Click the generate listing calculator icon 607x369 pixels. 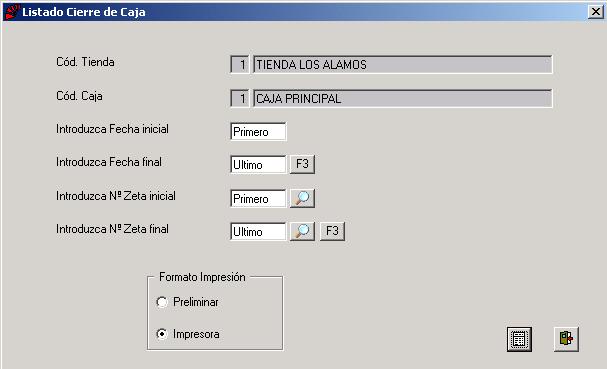tap(519, 339)
